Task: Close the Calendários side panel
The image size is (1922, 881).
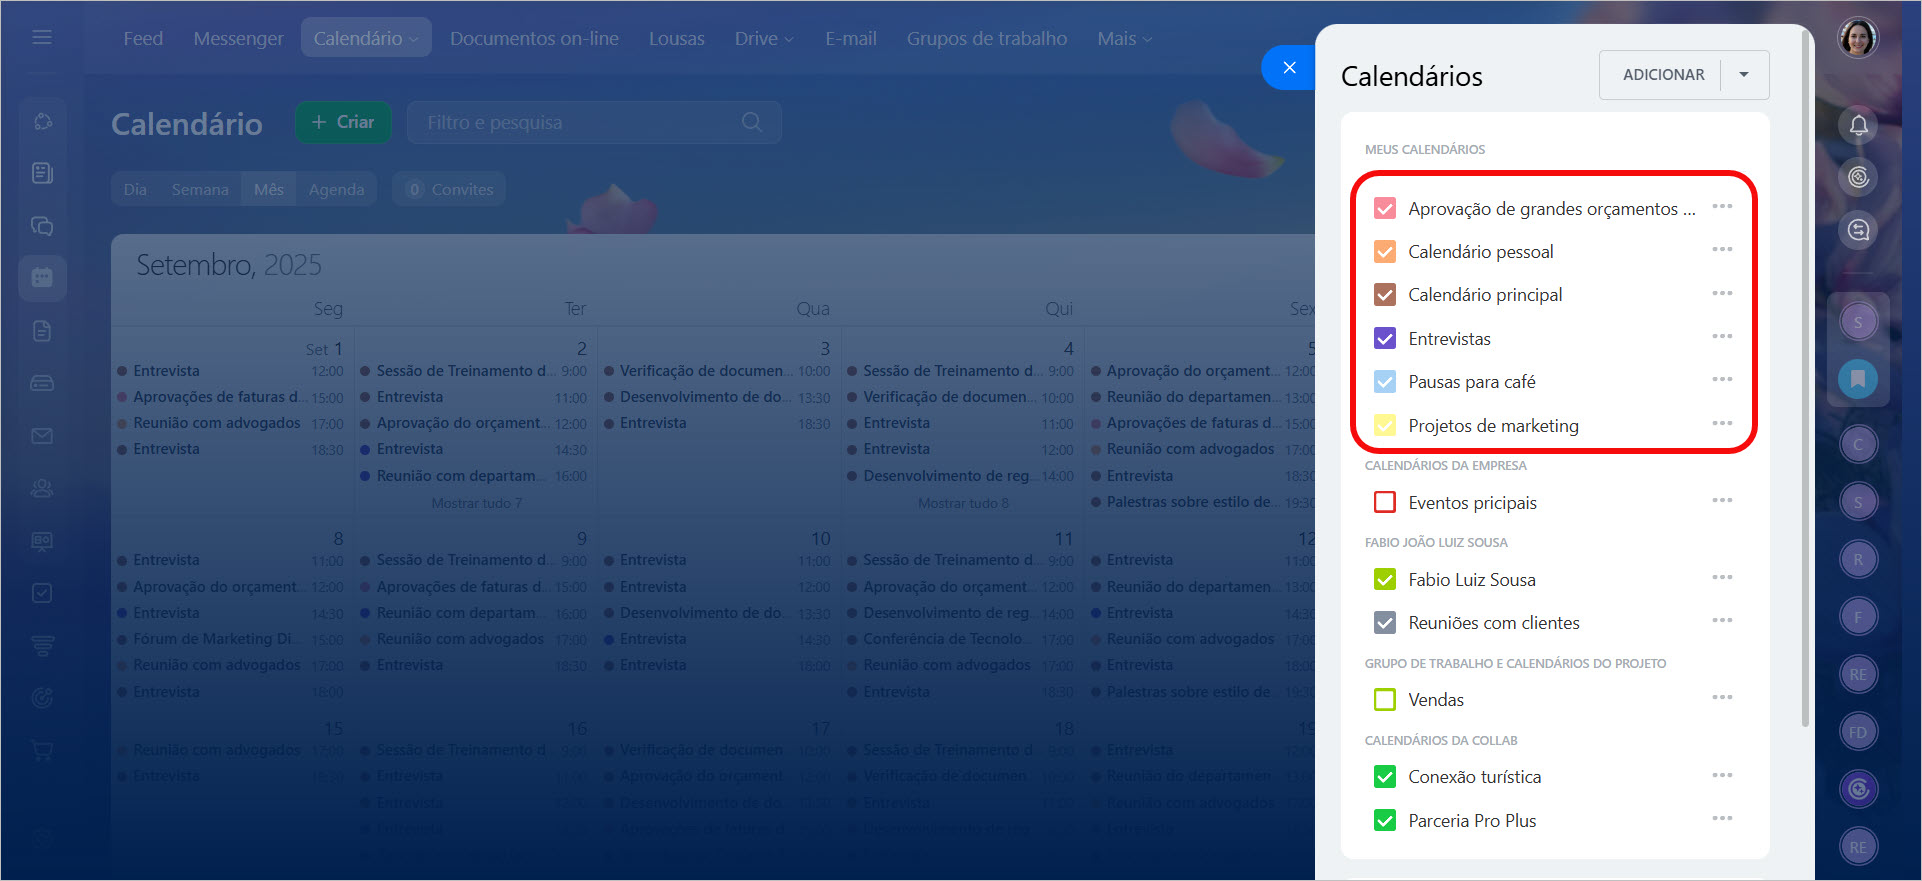Action: [1289, 68]
